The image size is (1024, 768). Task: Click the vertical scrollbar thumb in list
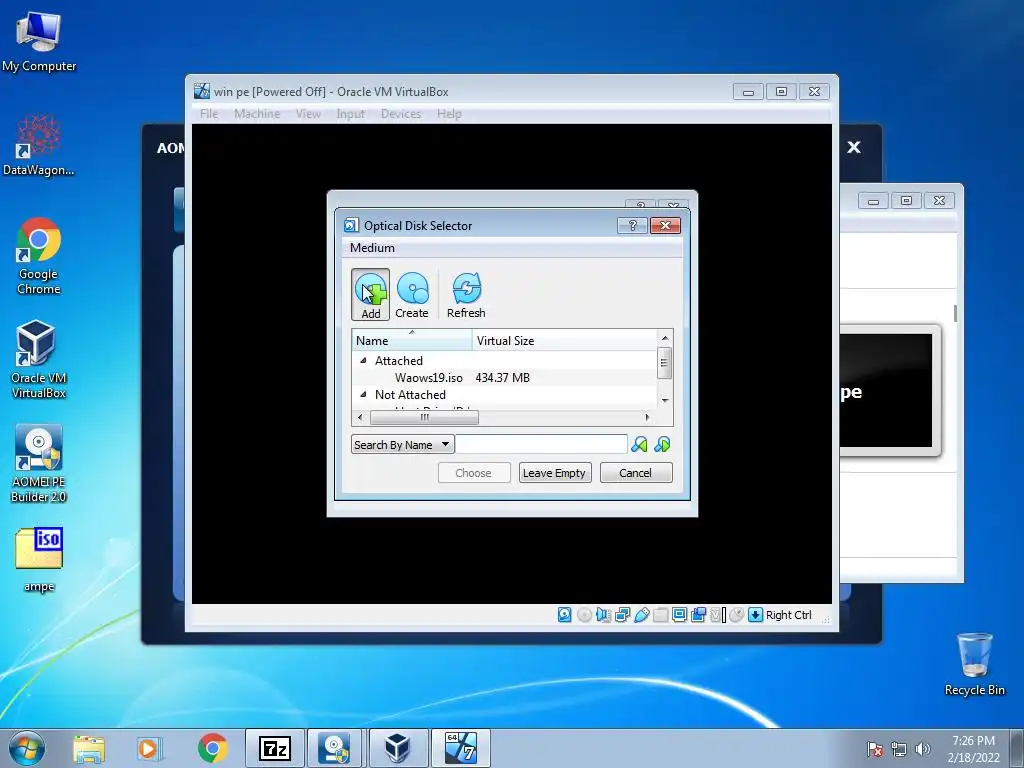(665, 364)
